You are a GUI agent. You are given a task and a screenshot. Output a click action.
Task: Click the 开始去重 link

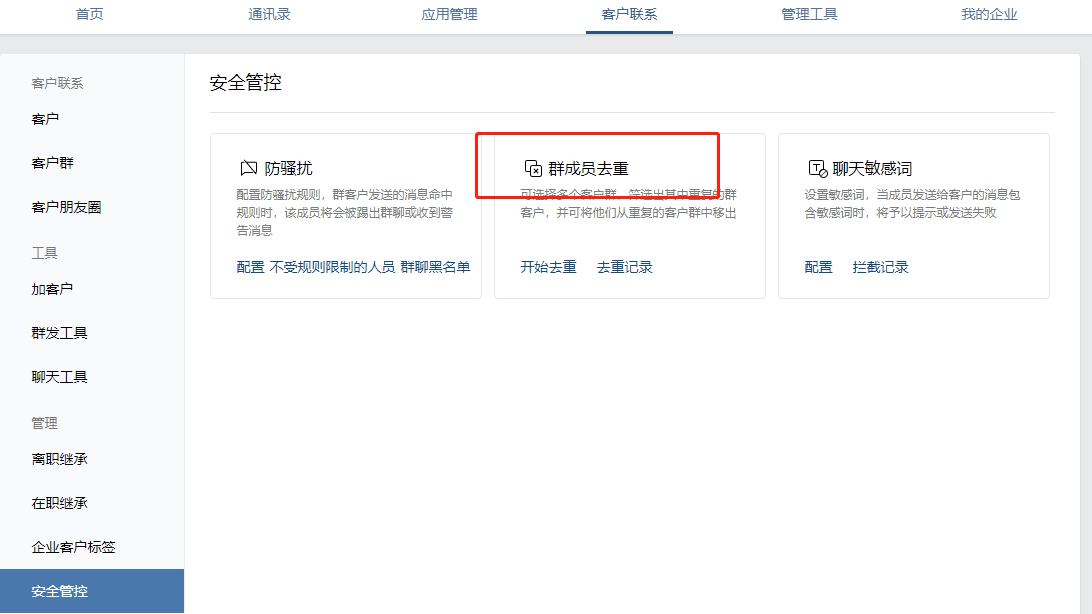(x=548, y=267)
